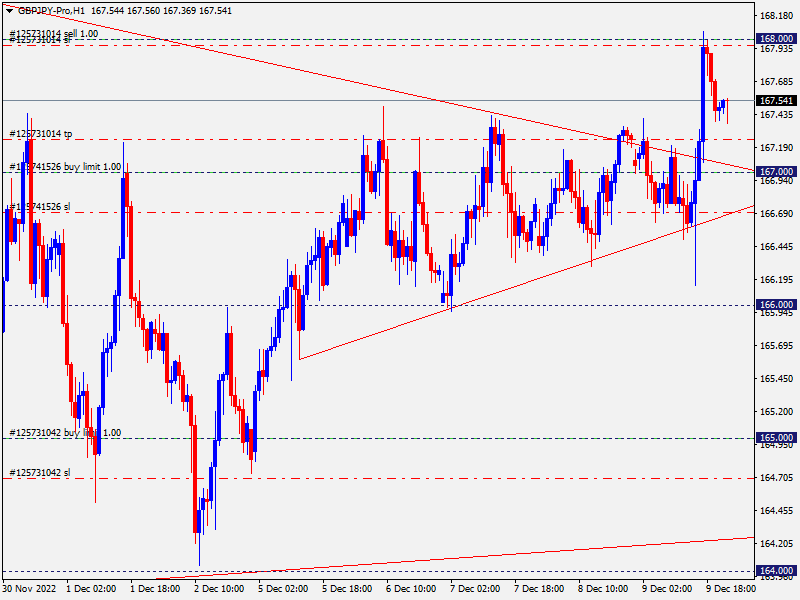800x600 pixels.
Task: Click the 5 Dec 18:00 time label
Action: 347,588
